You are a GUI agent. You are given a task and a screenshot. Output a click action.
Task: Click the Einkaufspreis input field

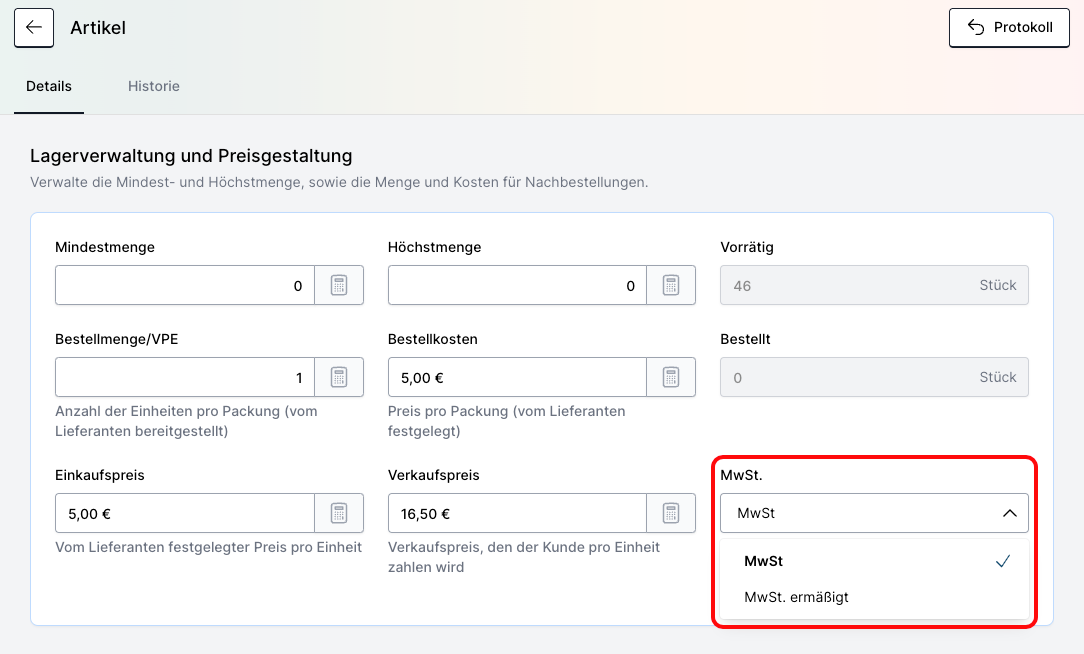(x=185, y=513)
